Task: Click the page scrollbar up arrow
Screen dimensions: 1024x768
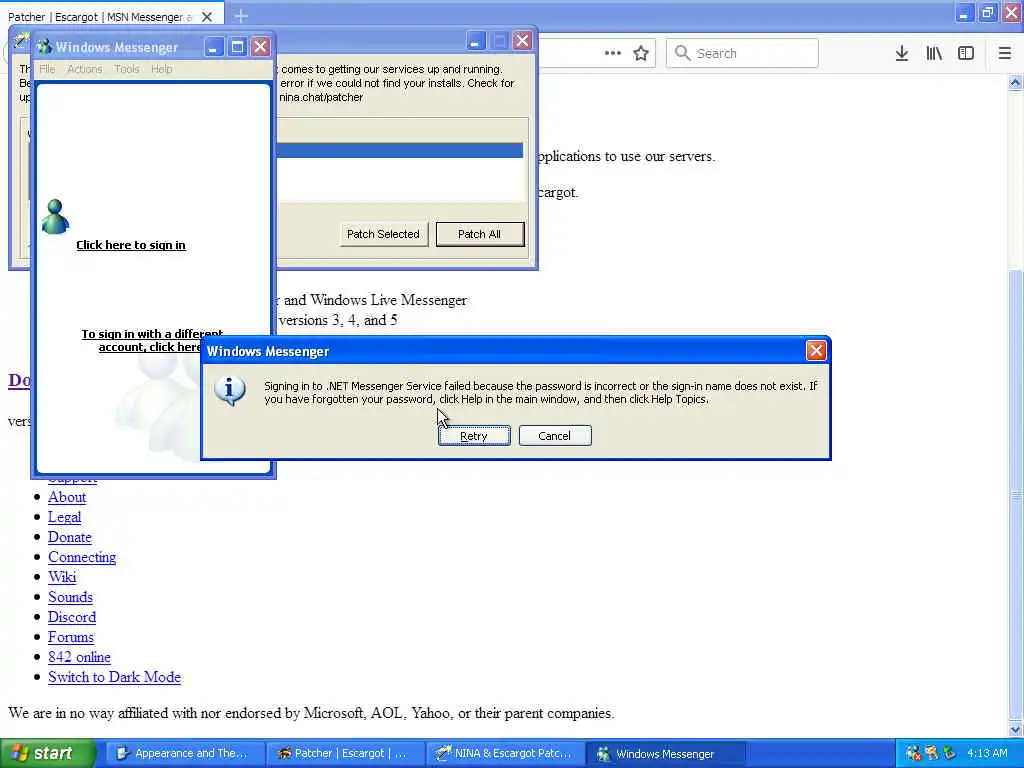Action: (x=1015, y=83)
